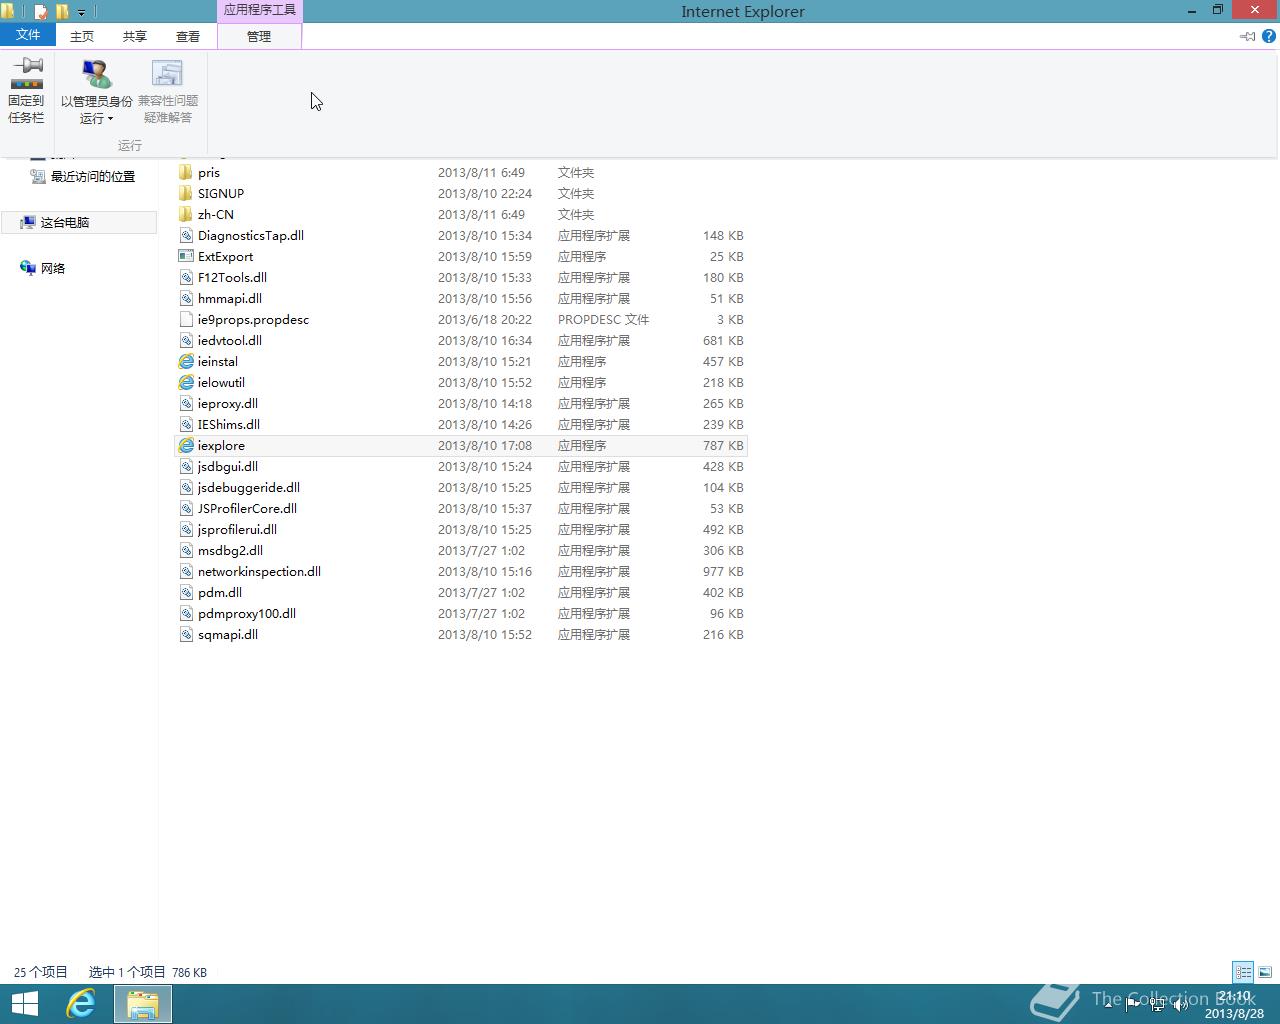1280x1024 pixels.
Task: Switch to the 查看 ribbon tab
Action: 188,36
